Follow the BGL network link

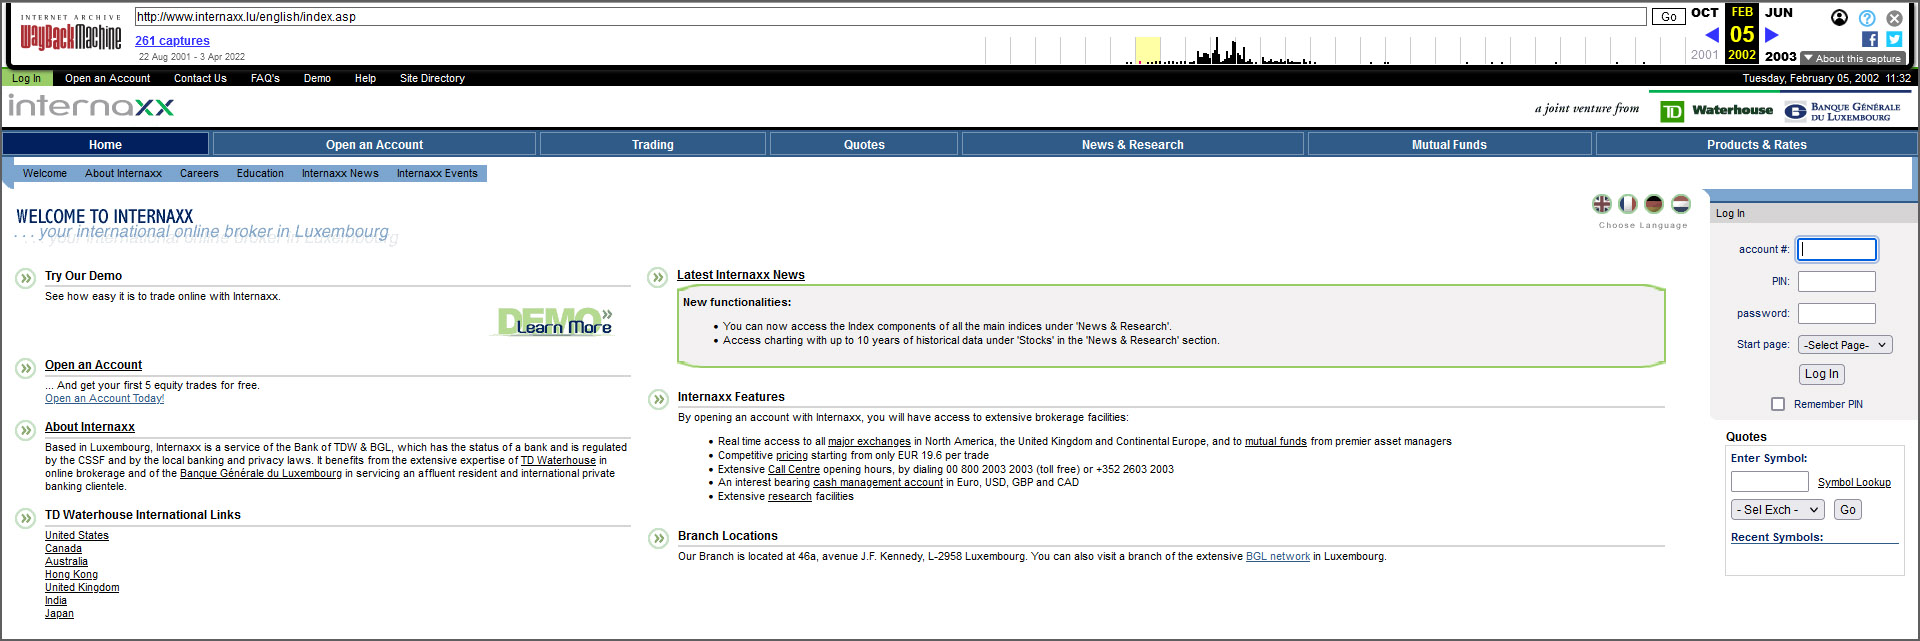[x=1277, y=557]
